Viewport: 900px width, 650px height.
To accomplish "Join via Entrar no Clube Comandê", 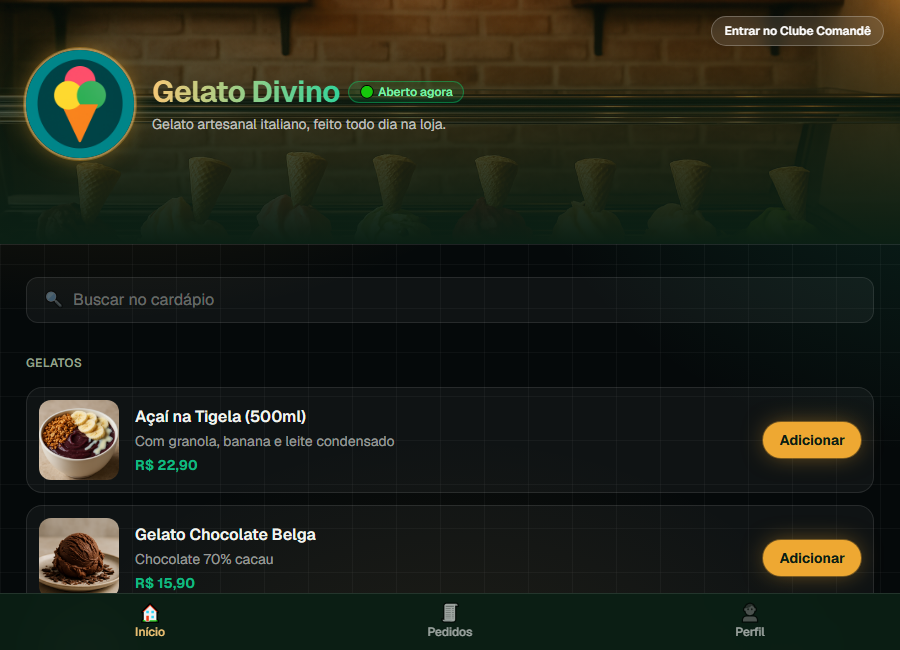I will click(x=797, y=31).
